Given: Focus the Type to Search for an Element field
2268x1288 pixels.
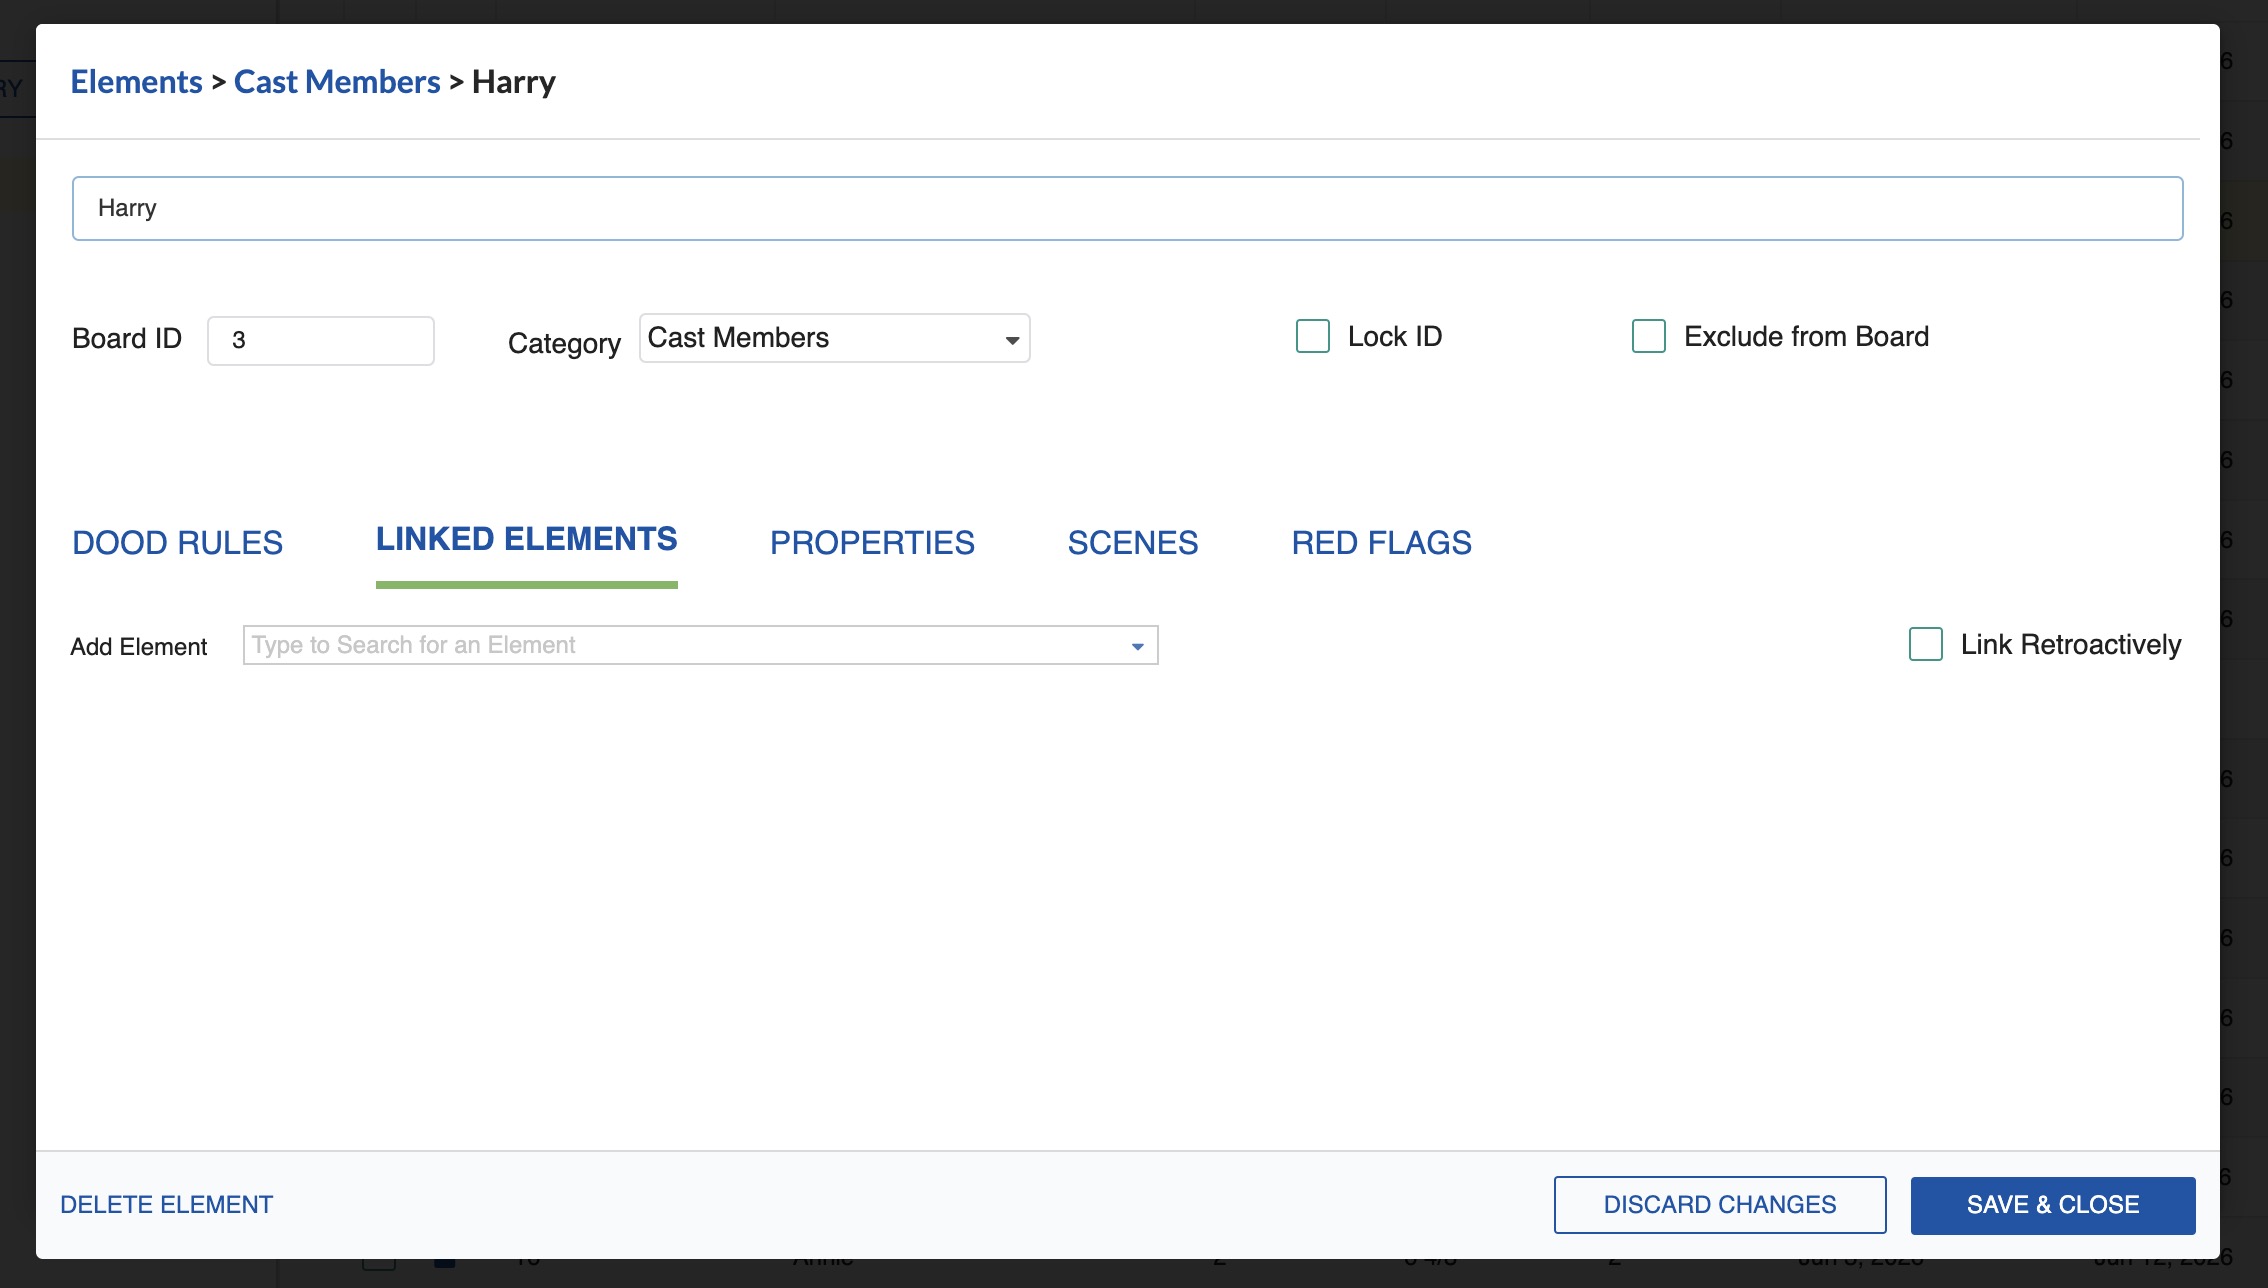Looking at the screenshot, I should pyautogui.click(x=680, y=646).
